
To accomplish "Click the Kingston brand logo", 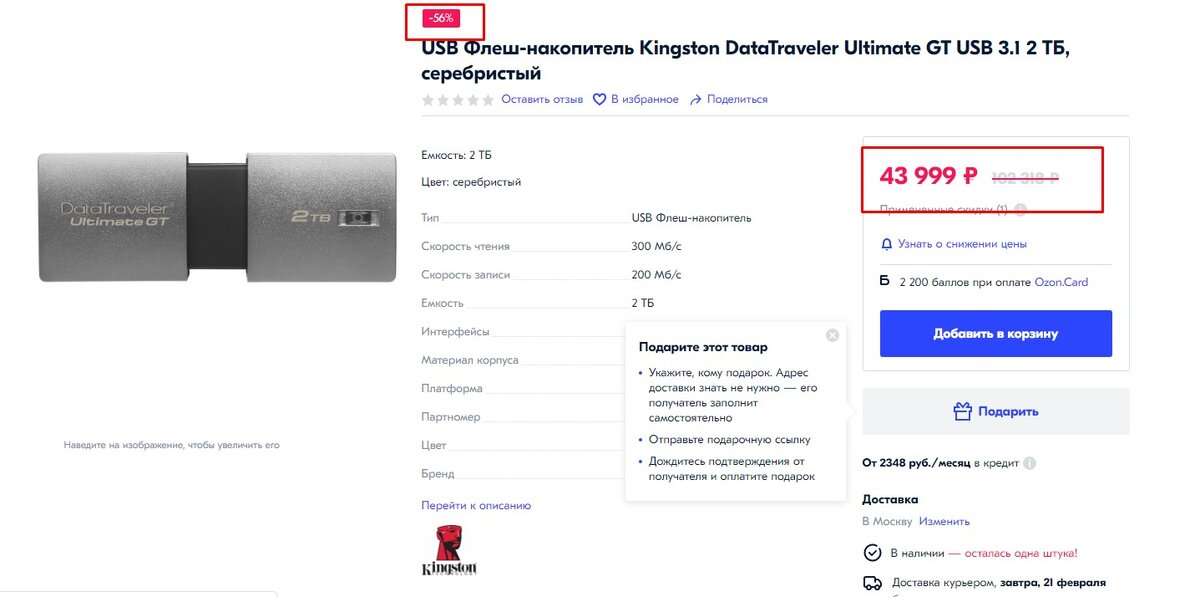I will 449,550.
